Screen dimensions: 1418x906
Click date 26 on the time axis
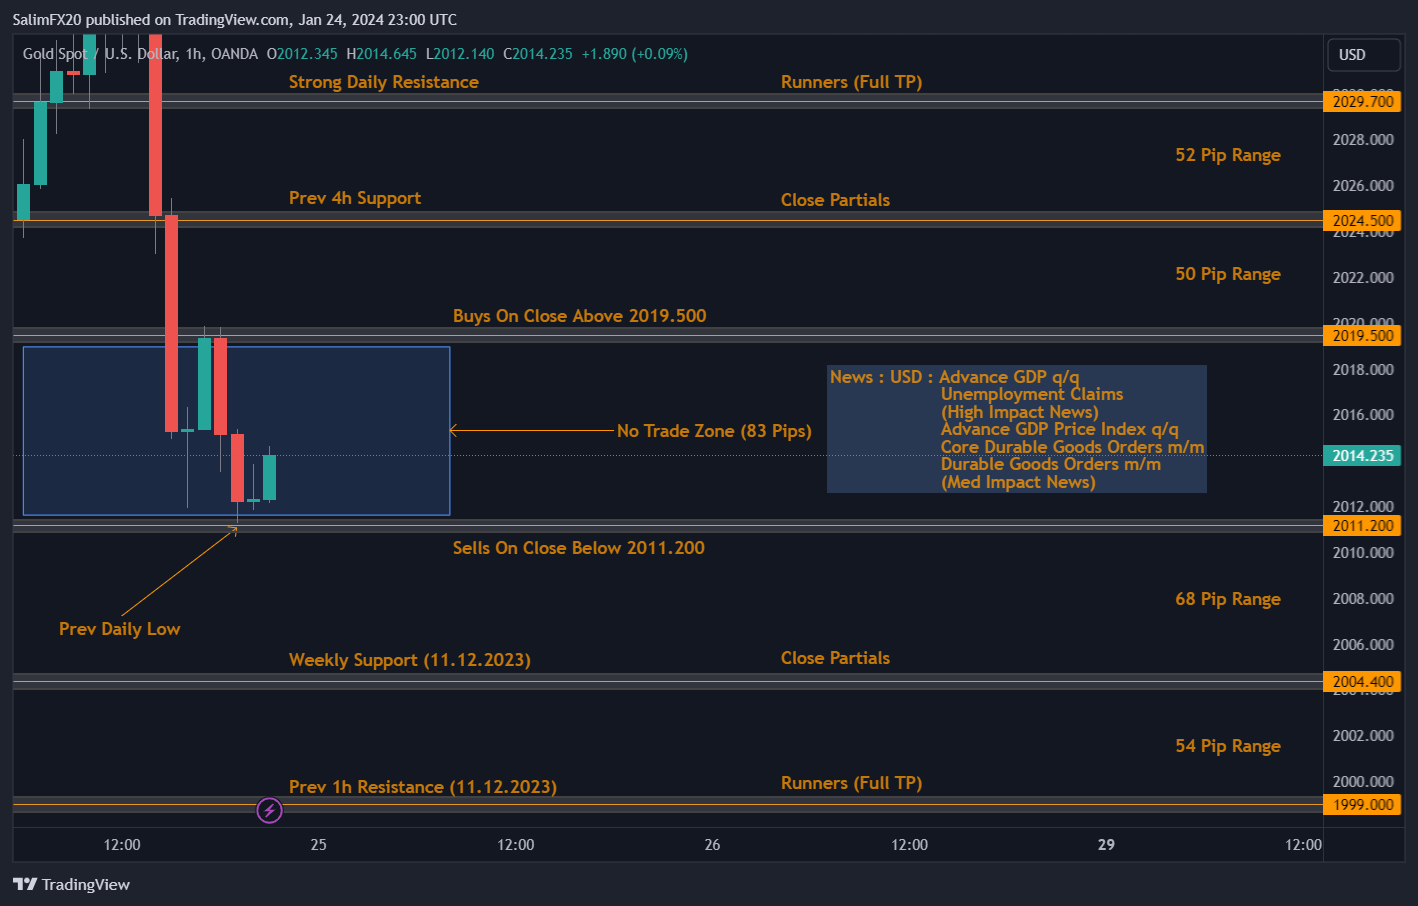tap(712, 845)
